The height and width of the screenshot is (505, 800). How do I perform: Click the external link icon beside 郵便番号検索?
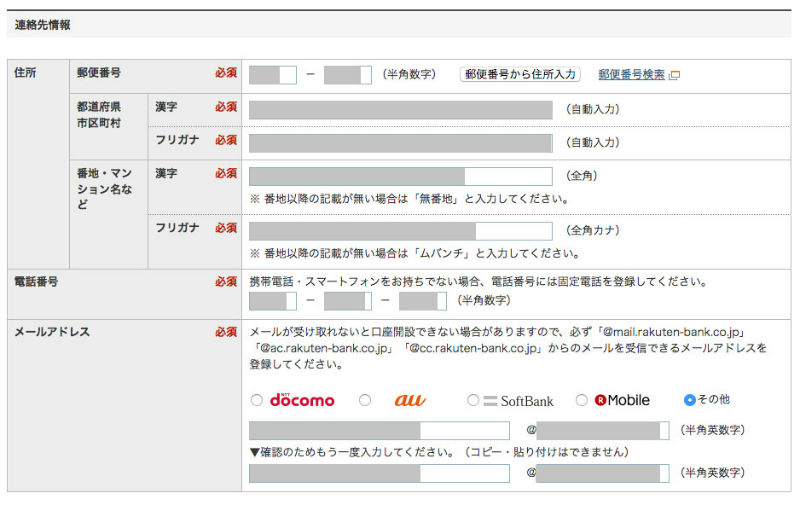pyautogui.click(x=674, y=75)
